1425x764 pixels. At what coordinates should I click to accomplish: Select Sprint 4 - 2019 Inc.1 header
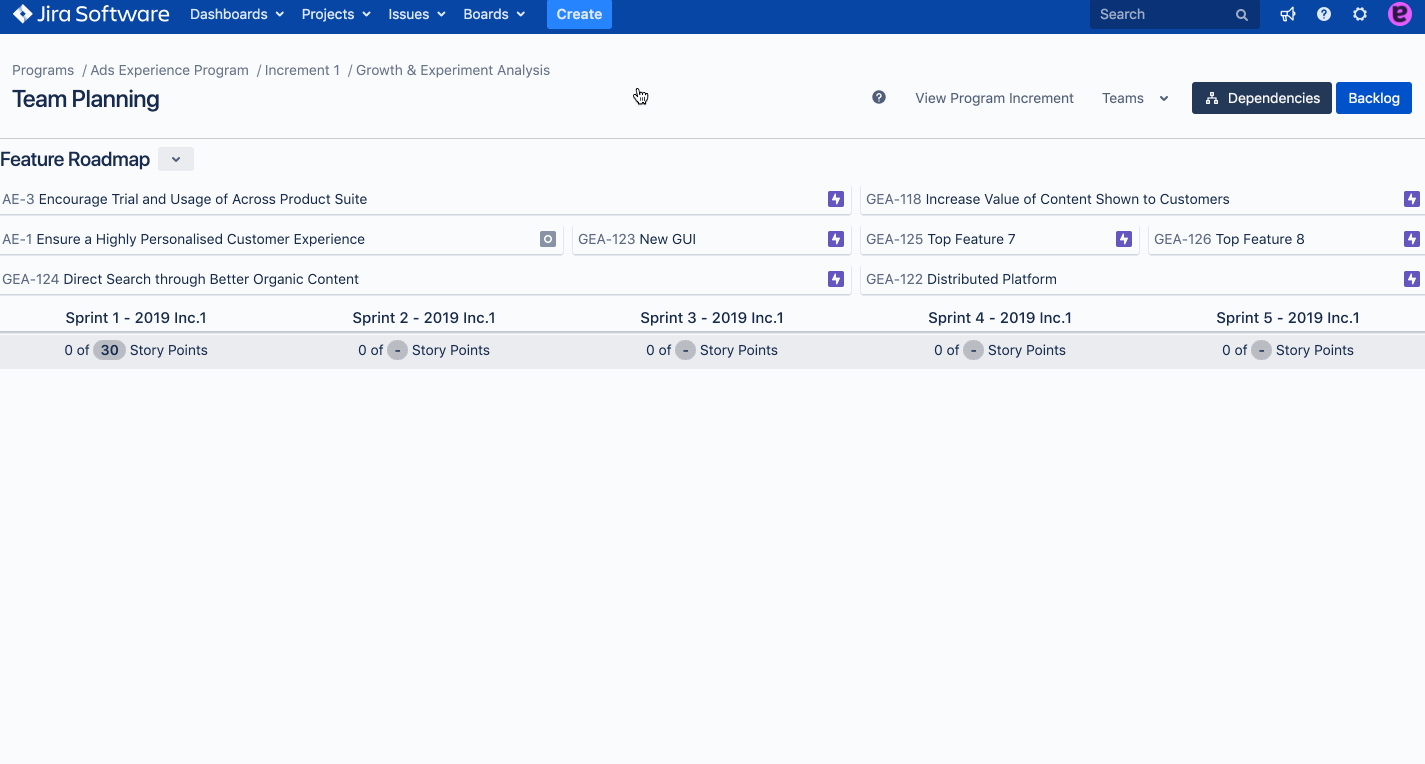click(x=1000, y=318)
